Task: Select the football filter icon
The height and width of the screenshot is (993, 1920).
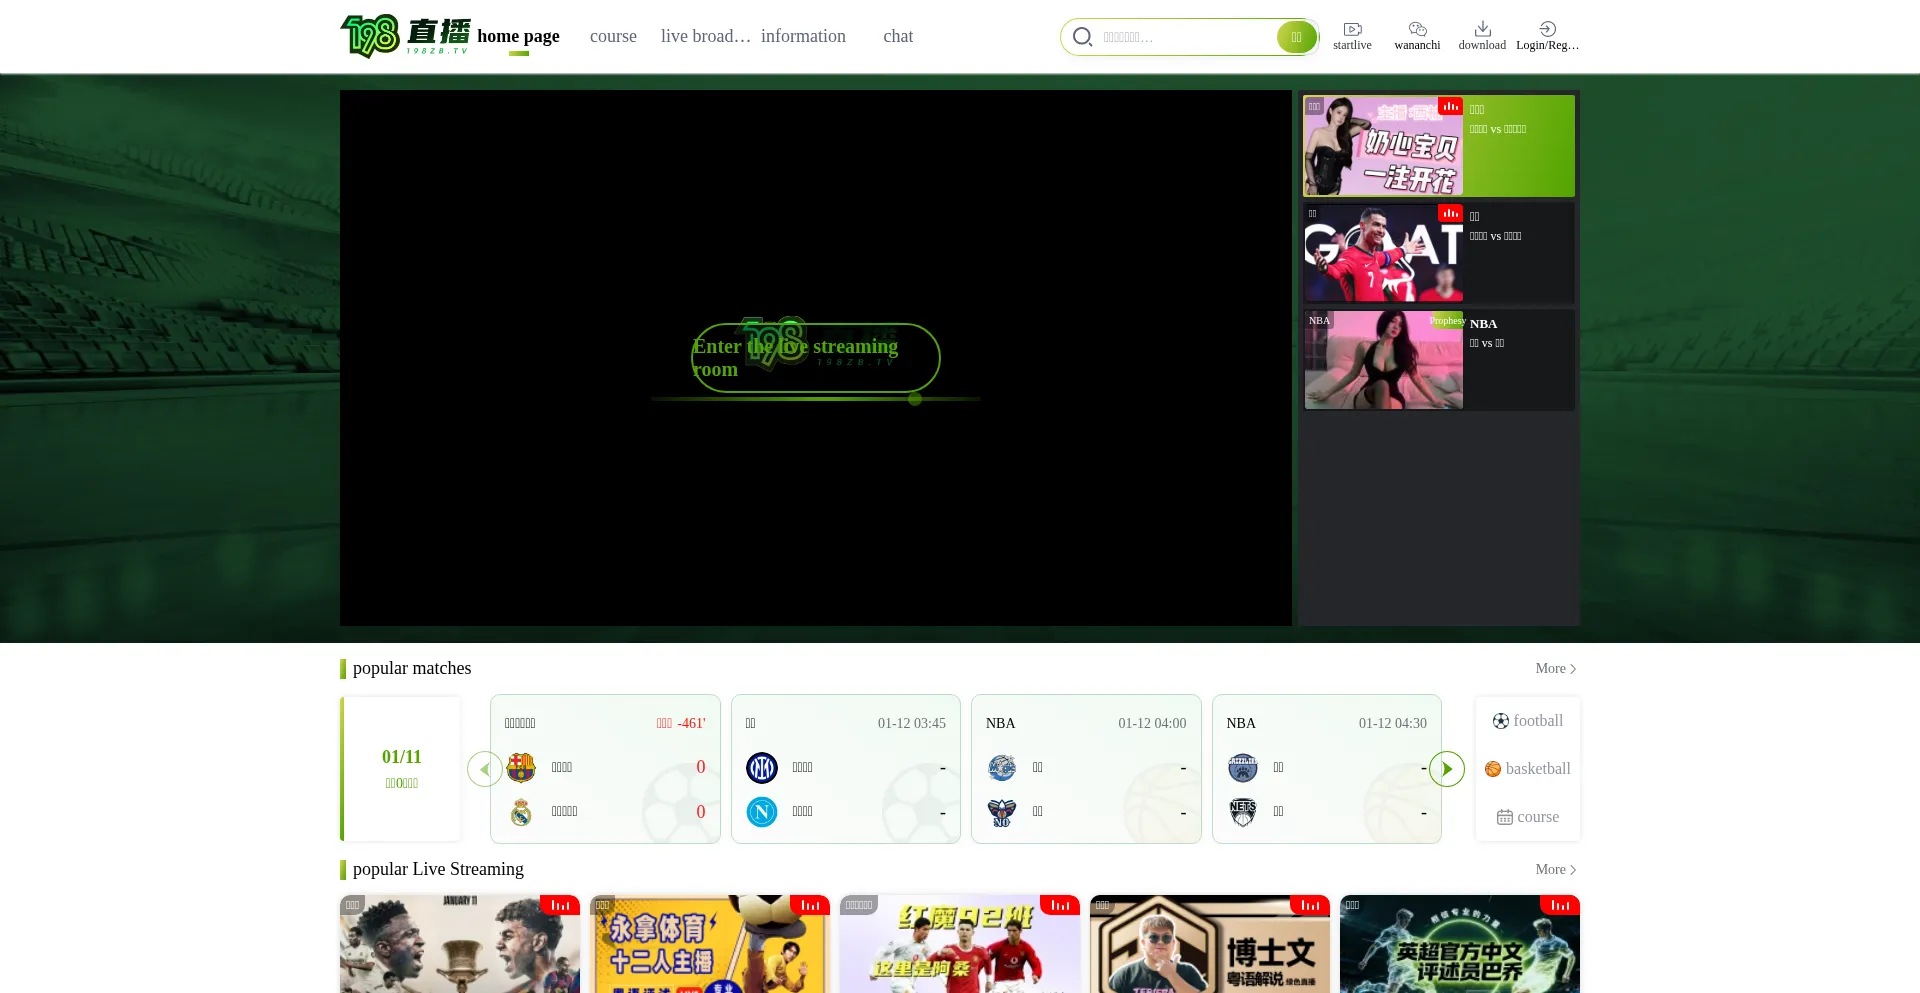Action: (1500, 721)
